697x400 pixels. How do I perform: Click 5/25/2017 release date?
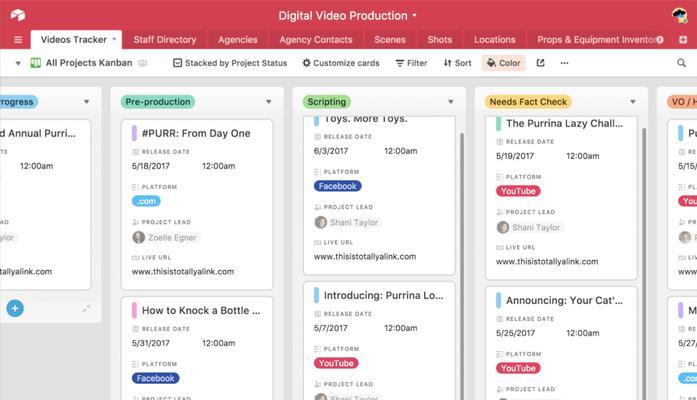[x=515, y=333]
